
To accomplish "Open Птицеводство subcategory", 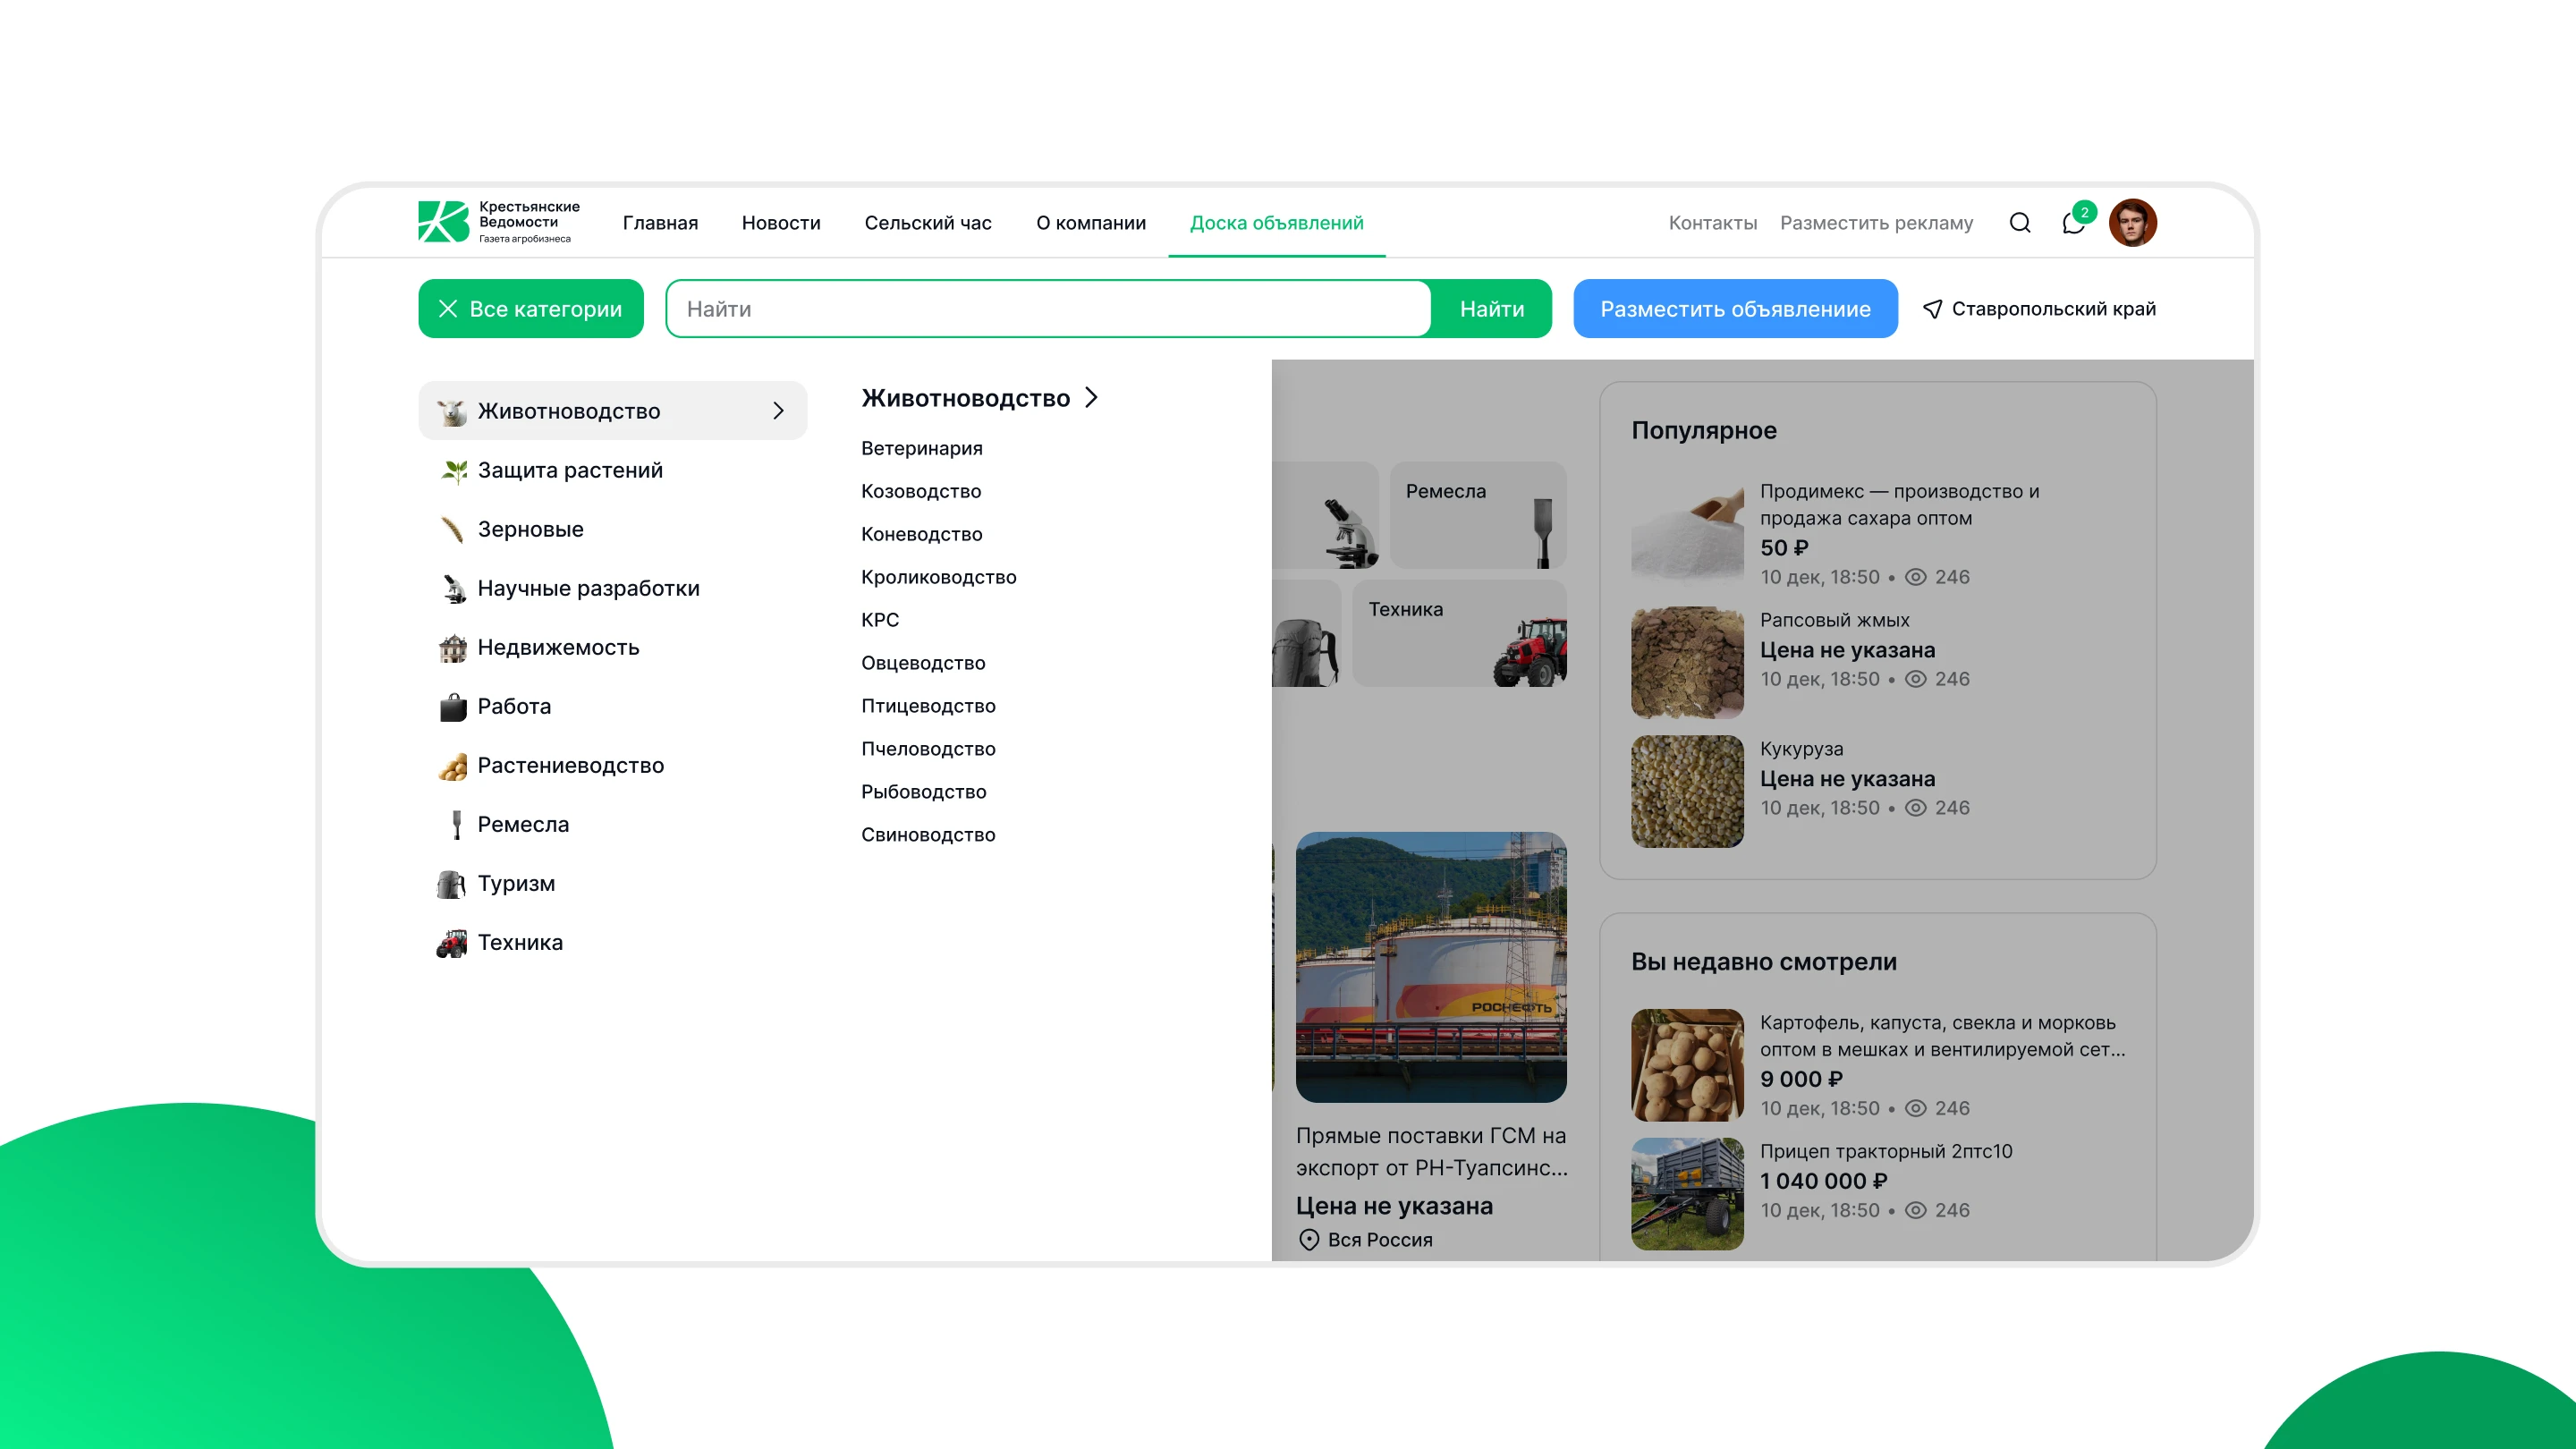I will [x=928, y=706].
